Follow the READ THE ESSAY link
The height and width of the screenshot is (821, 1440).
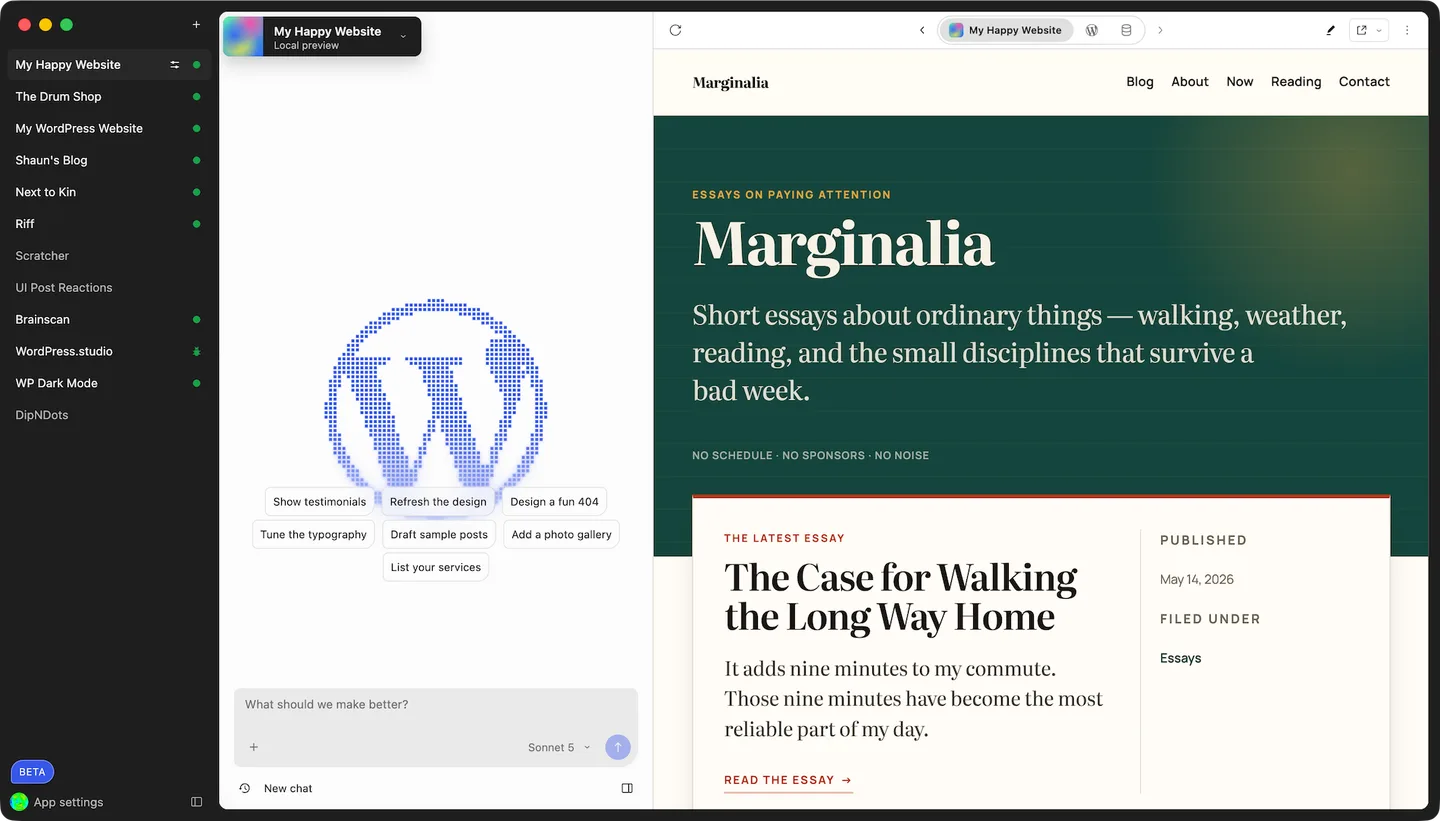point(788,780)
